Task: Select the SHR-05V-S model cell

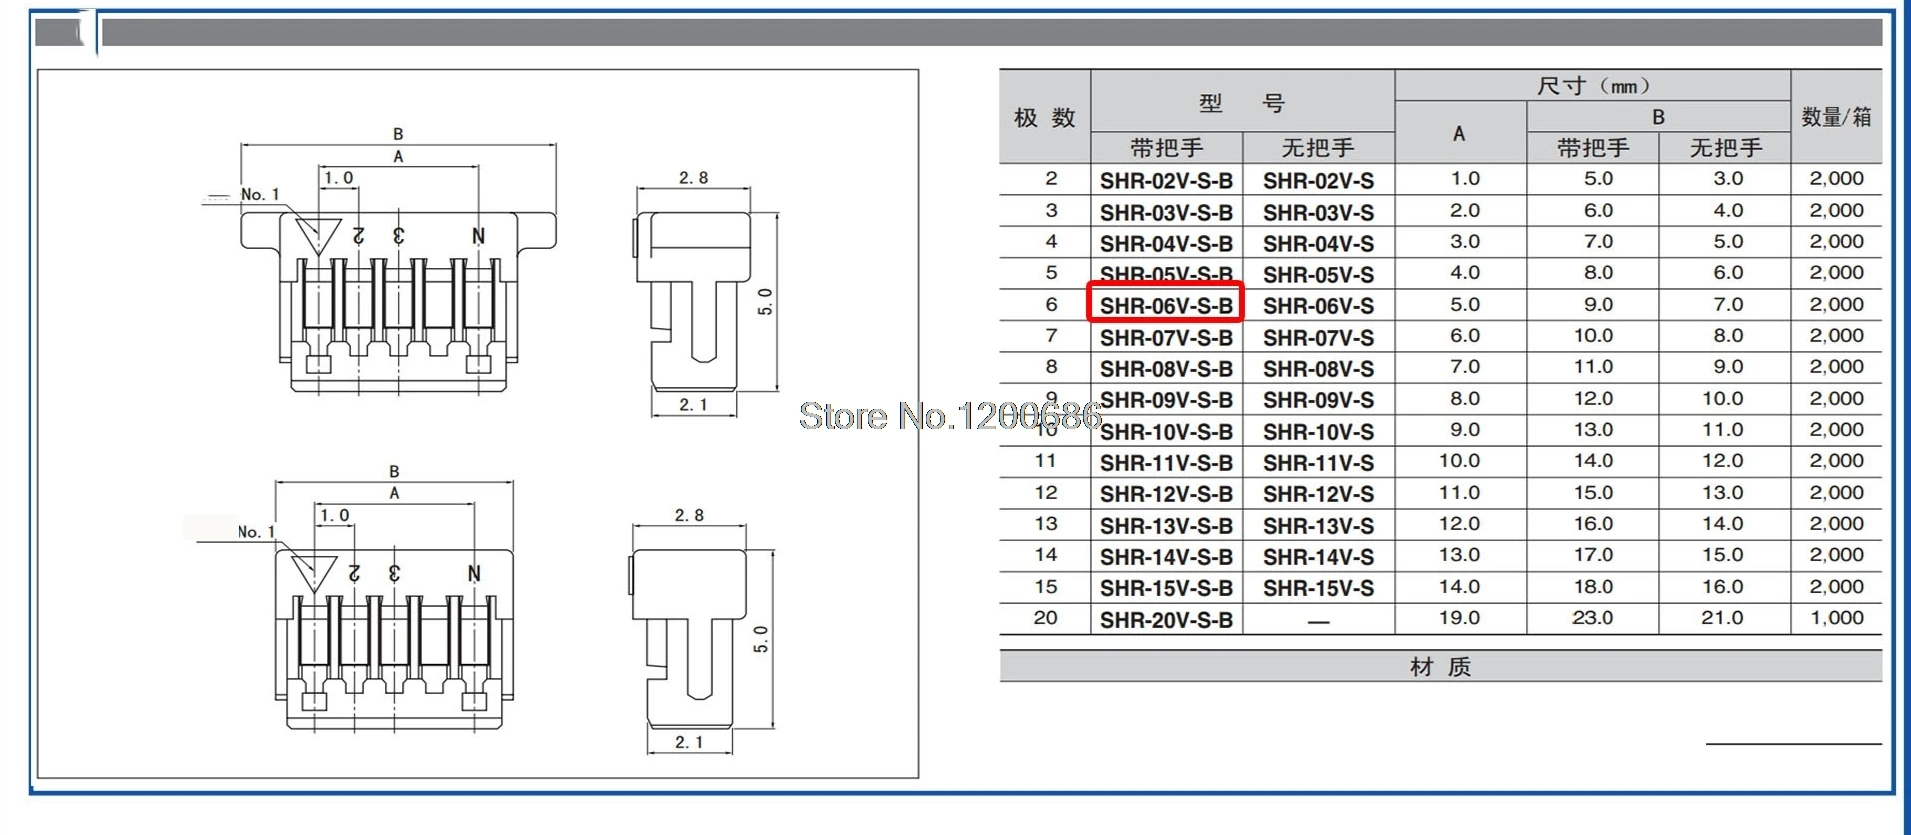Action: [1318, 275]
